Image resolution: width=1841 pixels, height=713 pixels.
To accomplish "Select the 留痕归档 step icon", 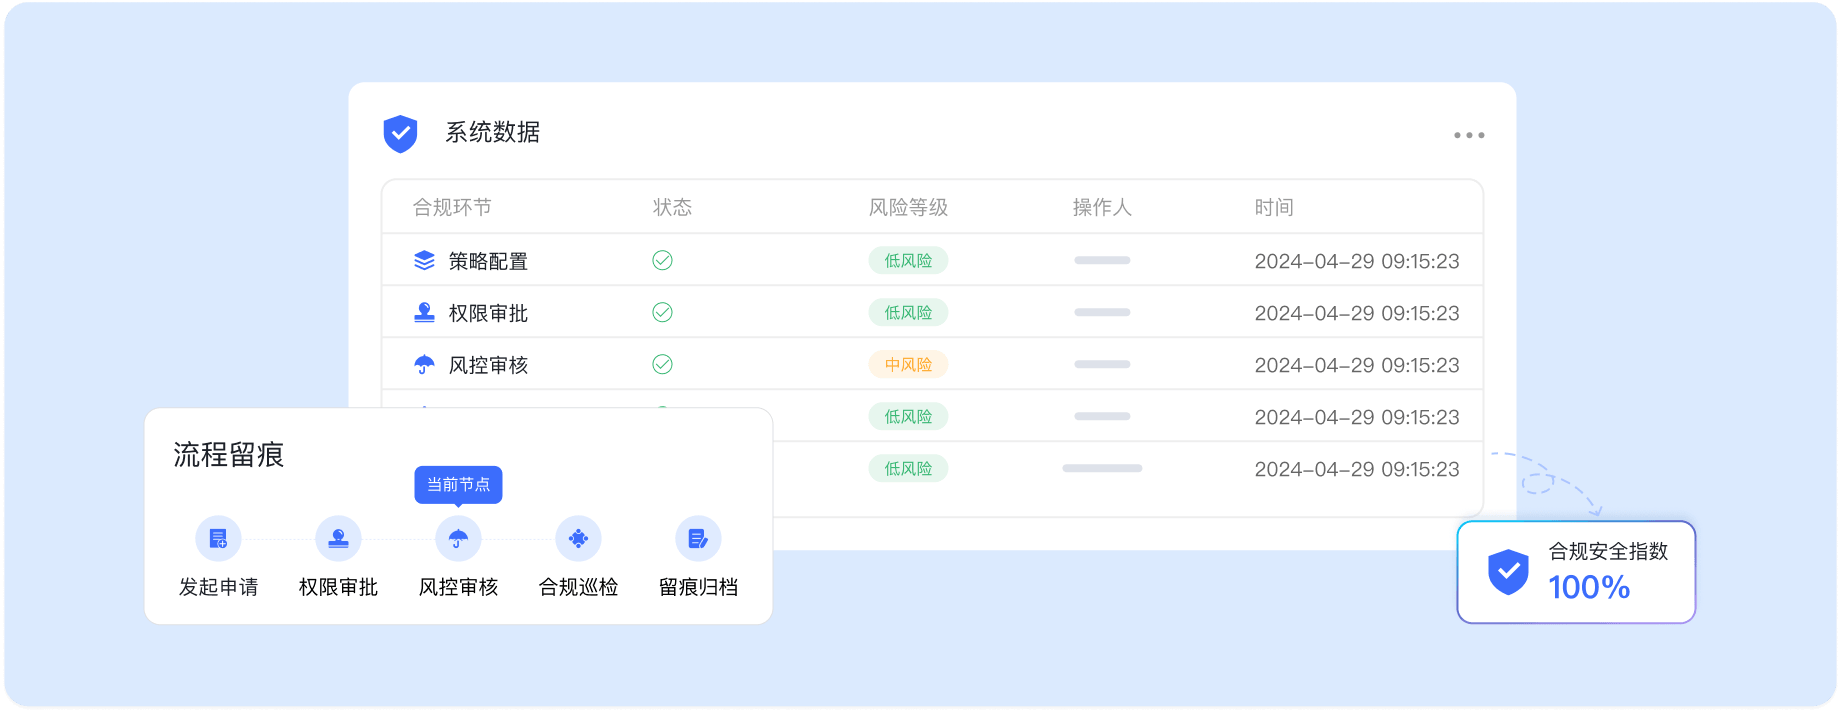I will [x=698, y=539].
